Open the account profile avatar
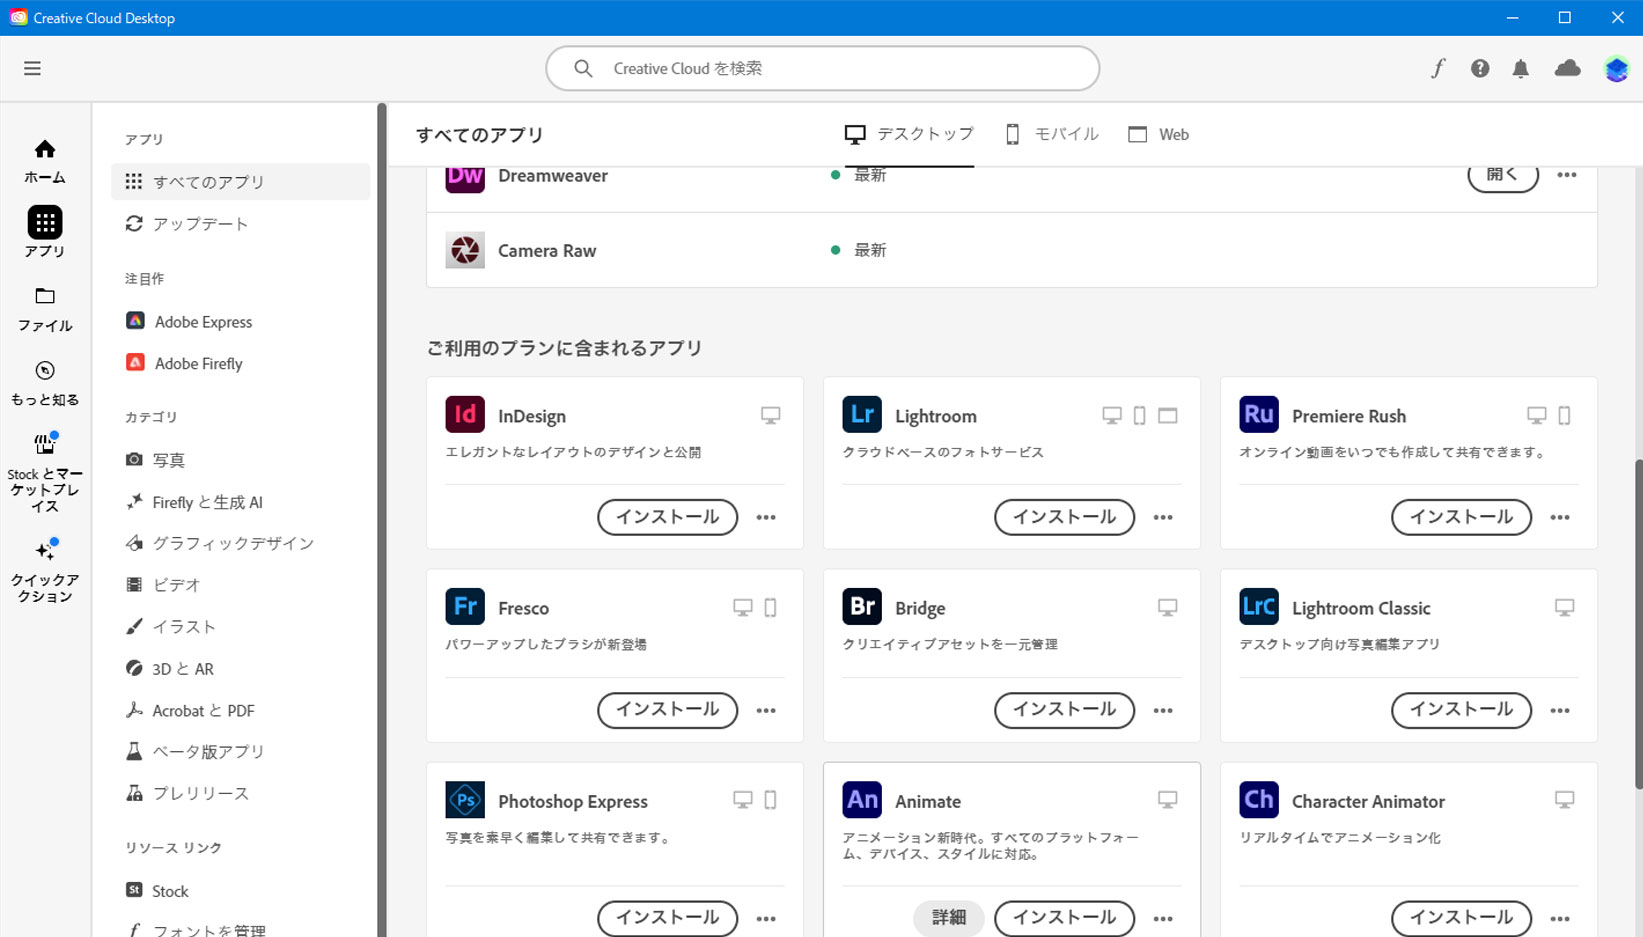Viewport: 1643px width, 937px height. 1616,68
